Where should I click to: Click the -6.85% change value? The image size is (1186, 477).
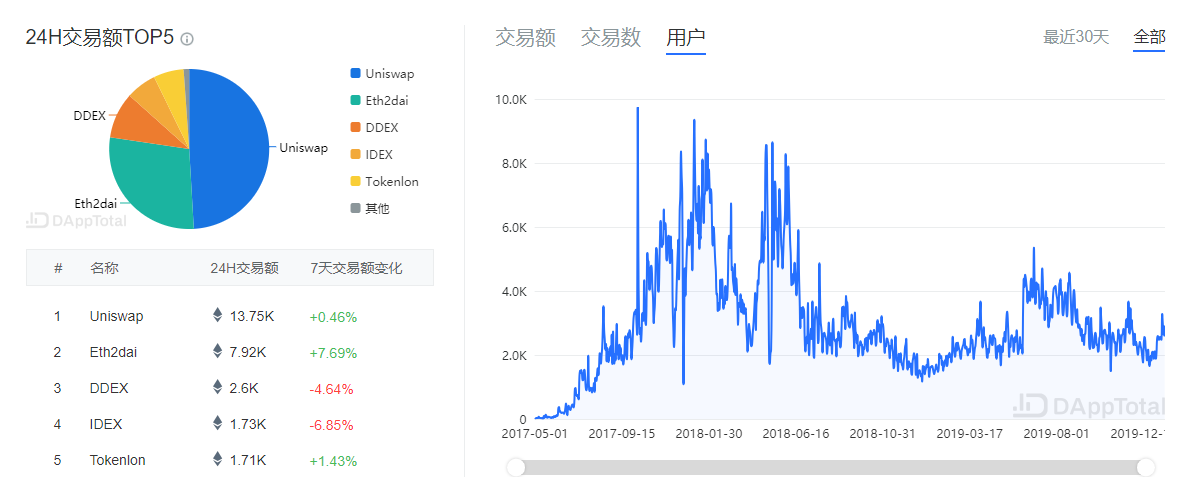coord(331,425)
